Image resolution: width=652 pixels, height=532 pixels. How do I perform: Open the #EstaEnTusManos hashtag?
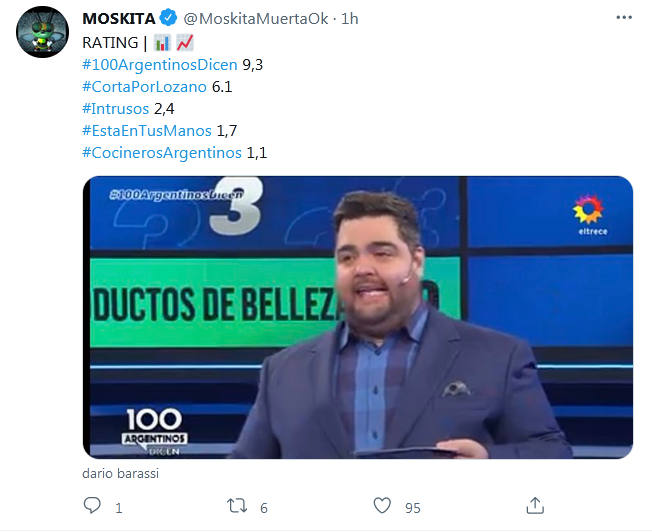tap(147, 131)
